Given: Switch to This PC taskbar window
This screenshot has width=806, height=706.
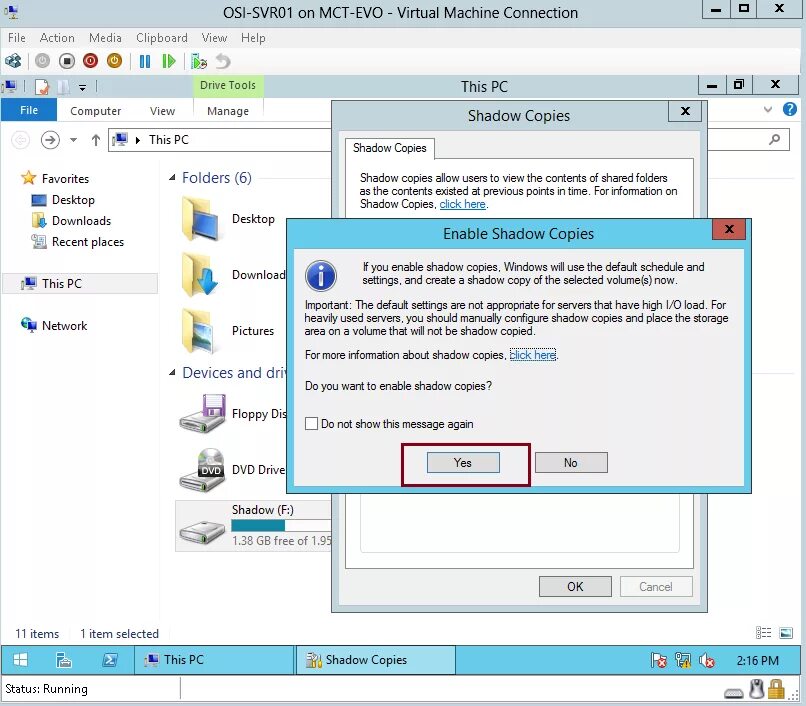Looking at the screenshot, I should (214, 660).
